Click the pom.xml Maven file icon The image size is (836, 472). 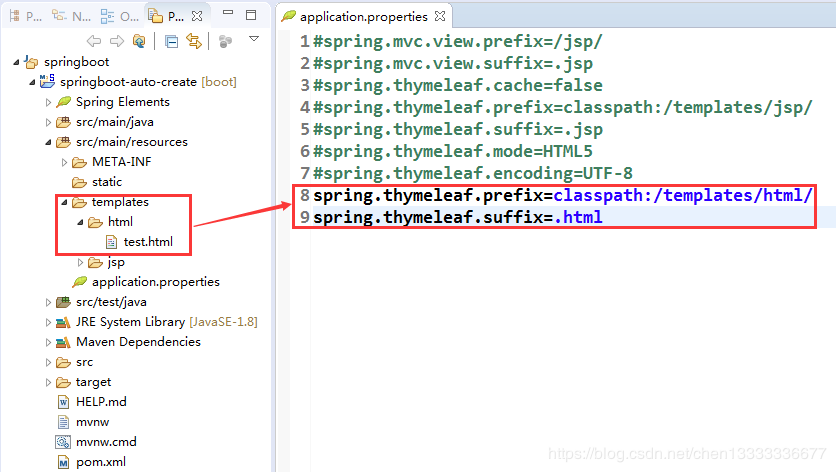(64, 462)
